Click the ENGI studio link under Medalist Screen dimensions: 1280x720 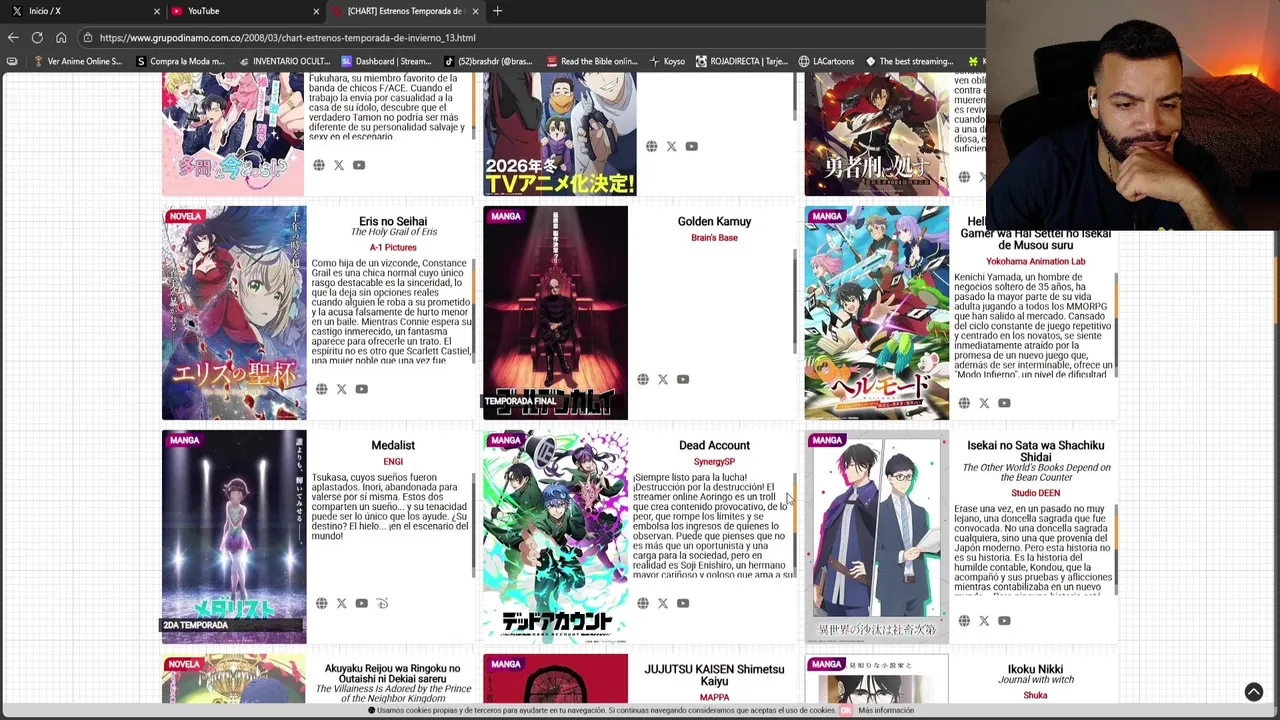tap(393, 461)
